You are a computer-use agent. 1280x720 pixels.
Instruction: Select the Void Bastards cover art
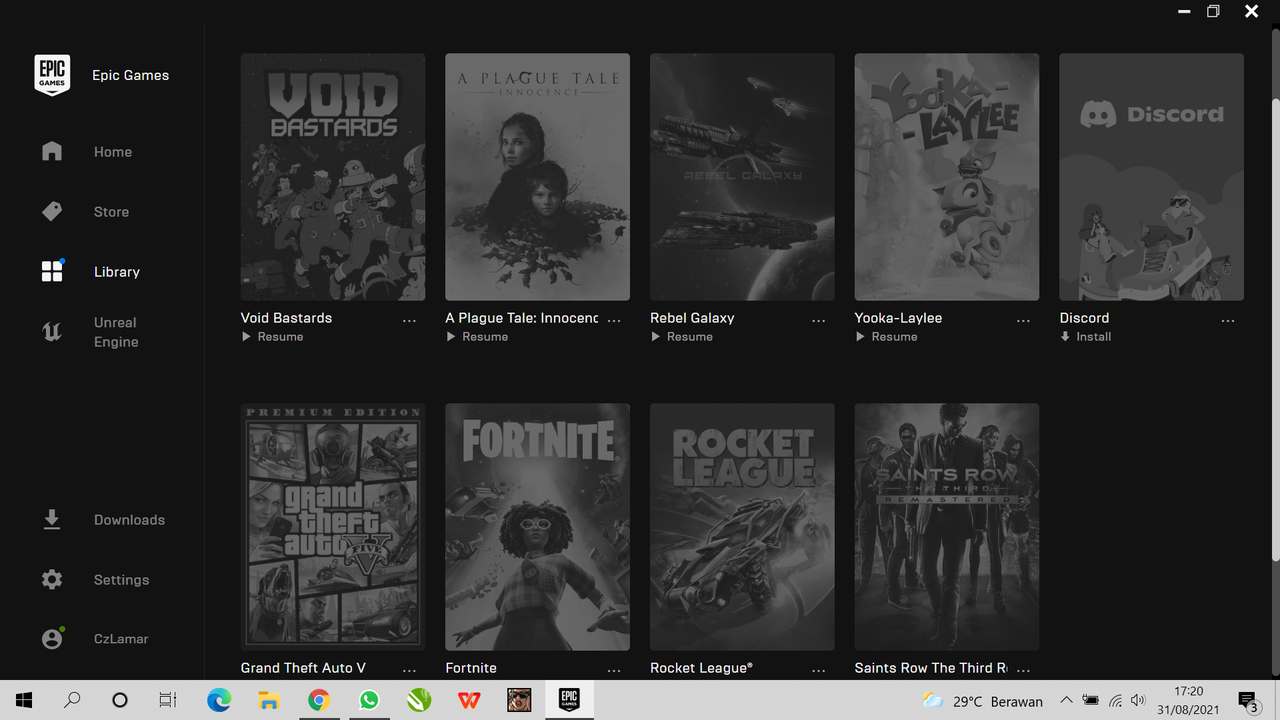point(333,177)
